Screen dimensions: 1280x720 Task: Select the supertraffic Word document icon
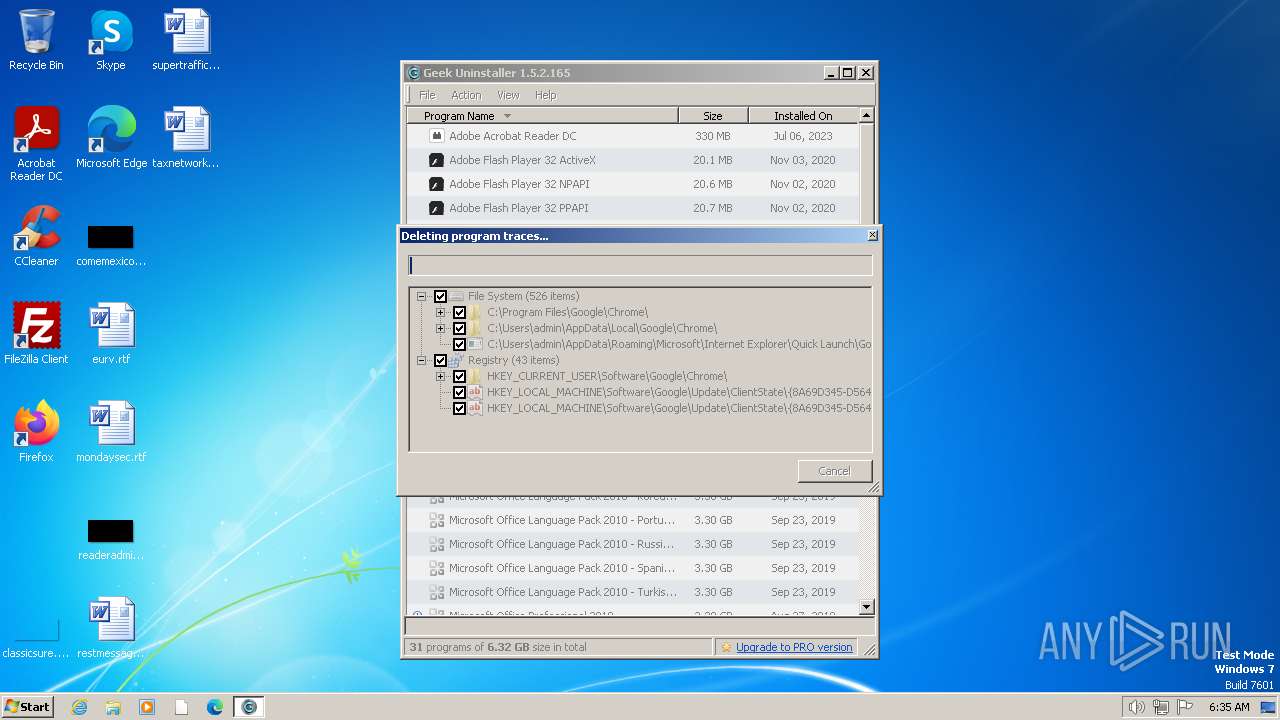[186, 41]
